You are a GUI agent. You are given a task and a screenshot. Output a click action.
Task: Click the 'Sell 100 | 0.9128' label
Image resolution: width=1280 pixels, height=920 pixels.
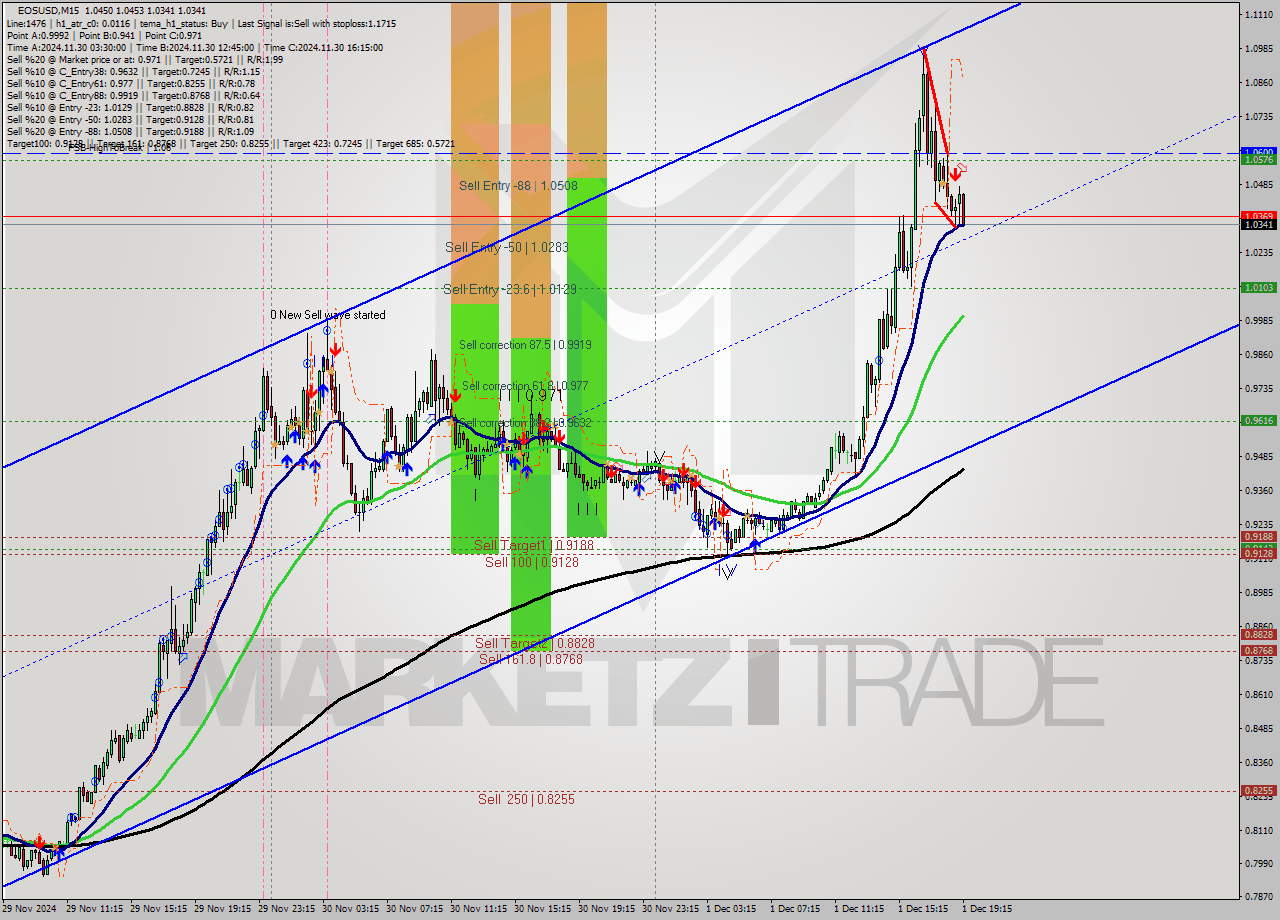tap(532, 562)
